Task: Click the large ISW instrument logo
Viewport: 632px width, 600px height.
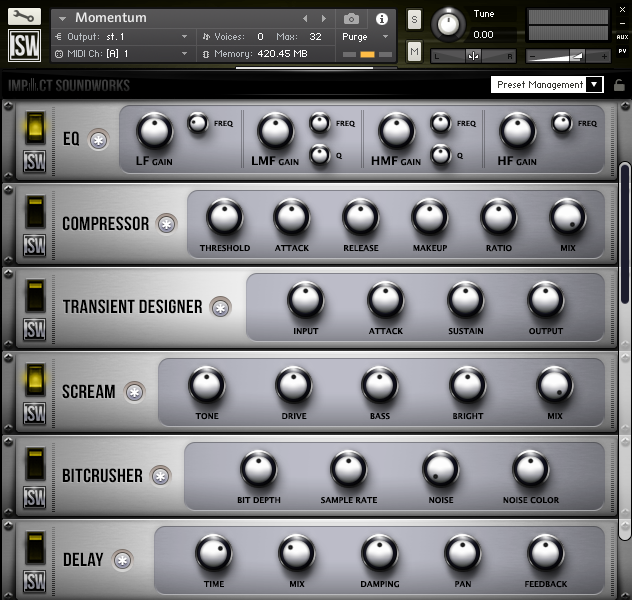Action: (24, 45)
